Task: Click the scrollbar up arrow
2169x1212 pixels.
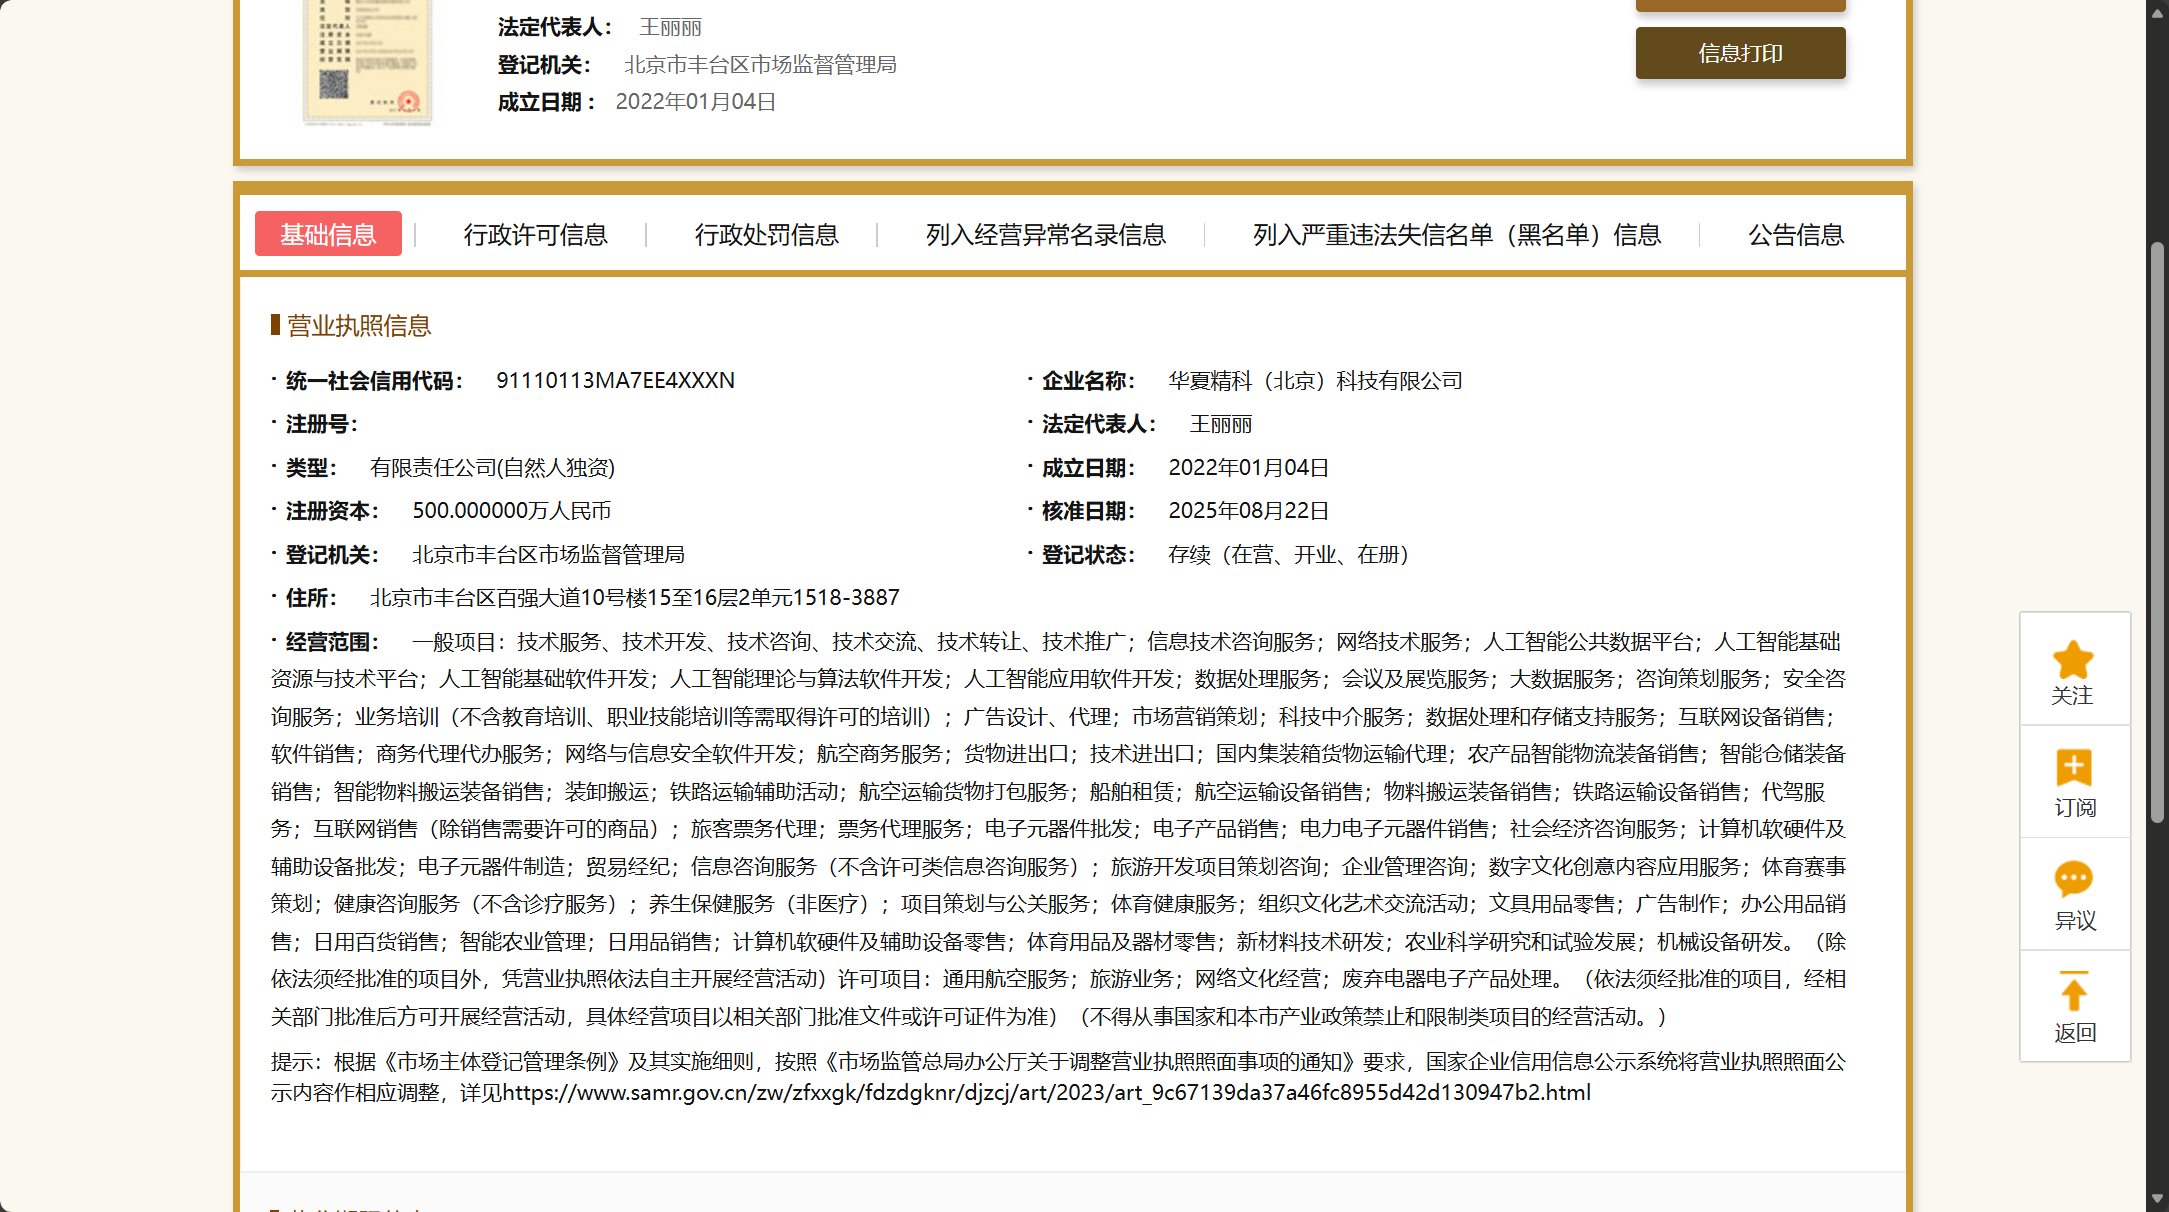Action: coord(2157,12)
